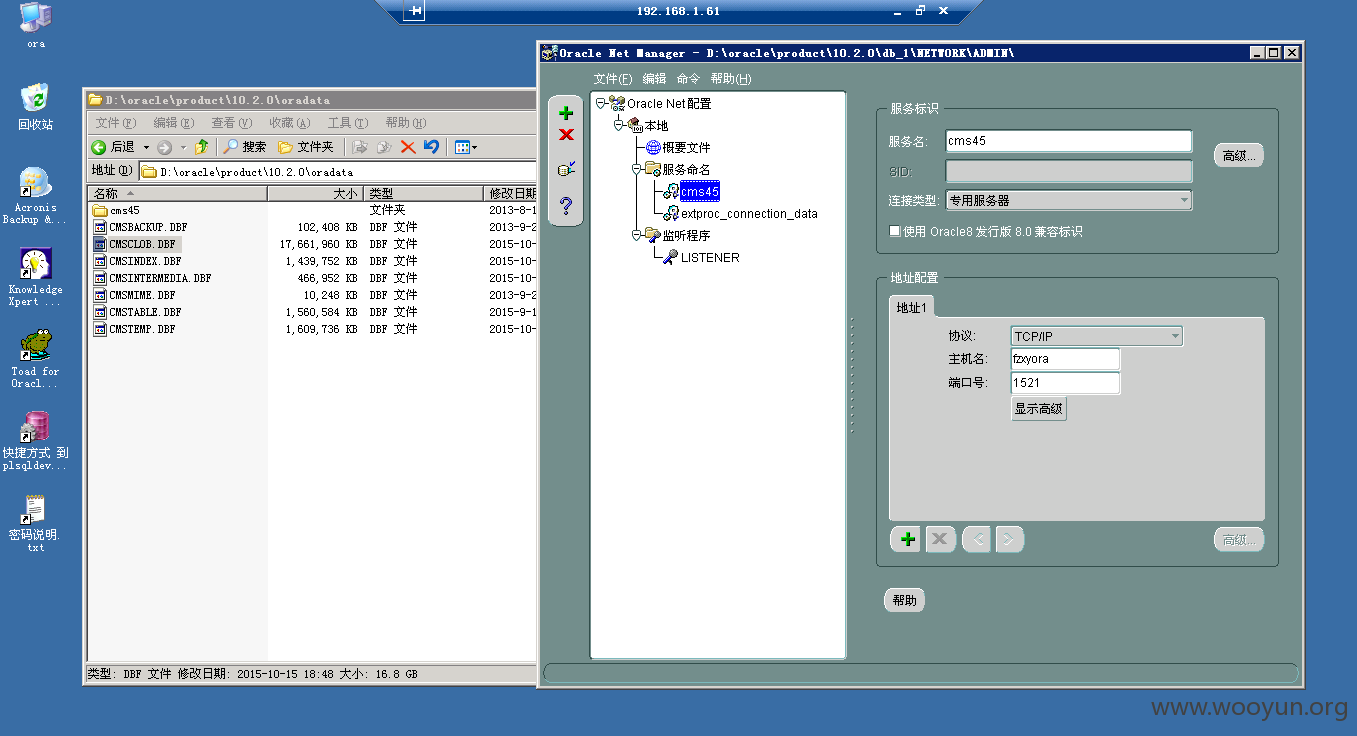The height and width of the screenshot is (736, 1357).
Task: Open Net Manager 帮助(H) menu
Action: tap(731, 79)
